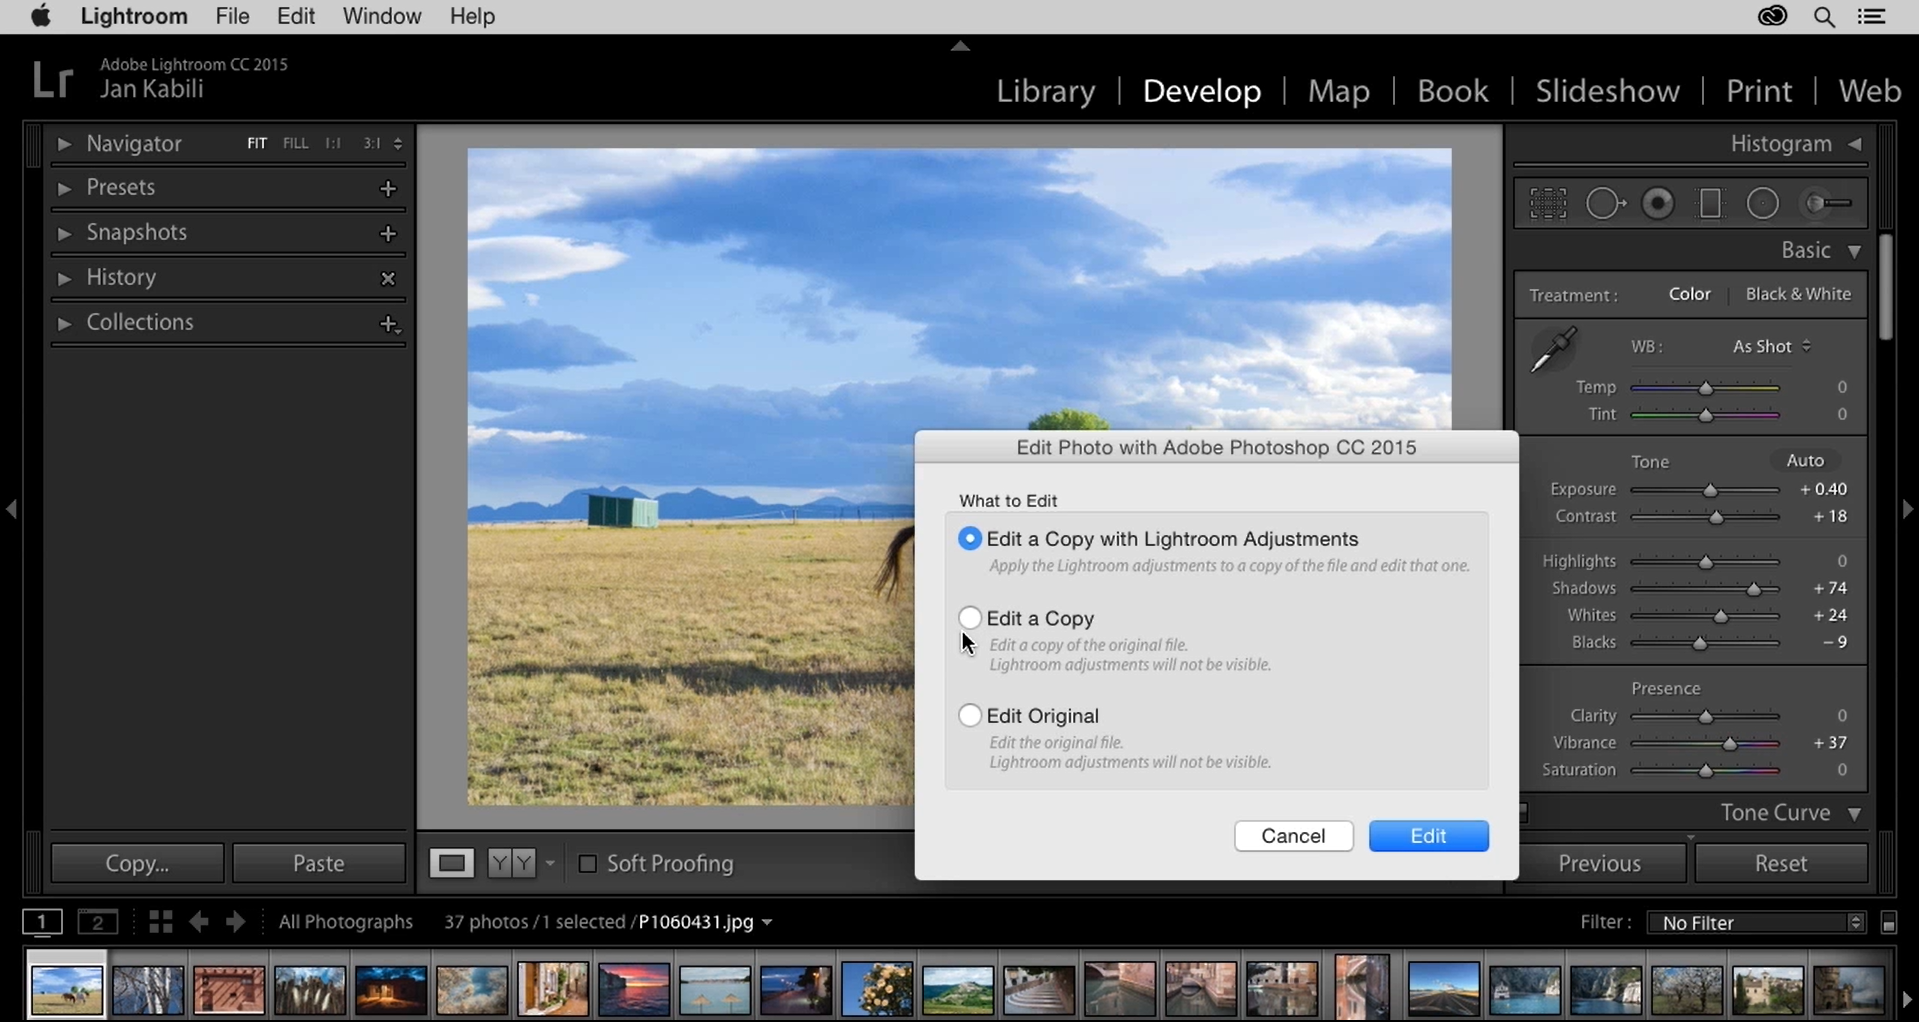1919x1022 pixels.
Task: Add a new preset with plus icon
Action: pyautogui.click(x=389, y=188)
